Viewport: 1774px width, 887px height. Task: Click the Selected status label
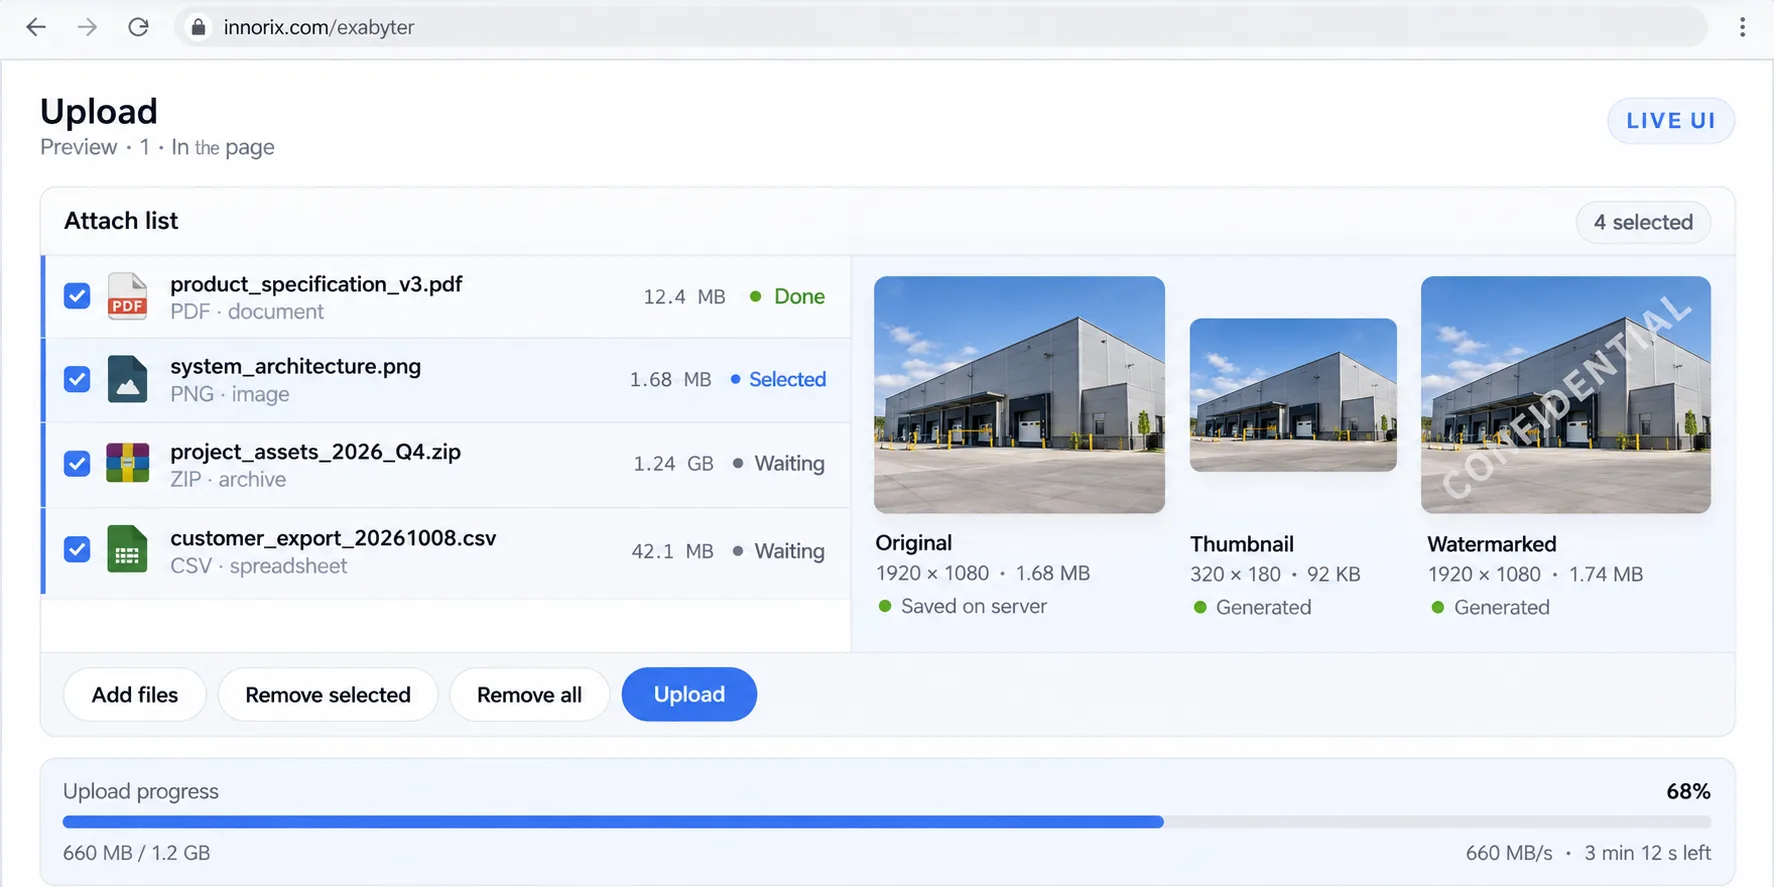(x=779, y=379)
